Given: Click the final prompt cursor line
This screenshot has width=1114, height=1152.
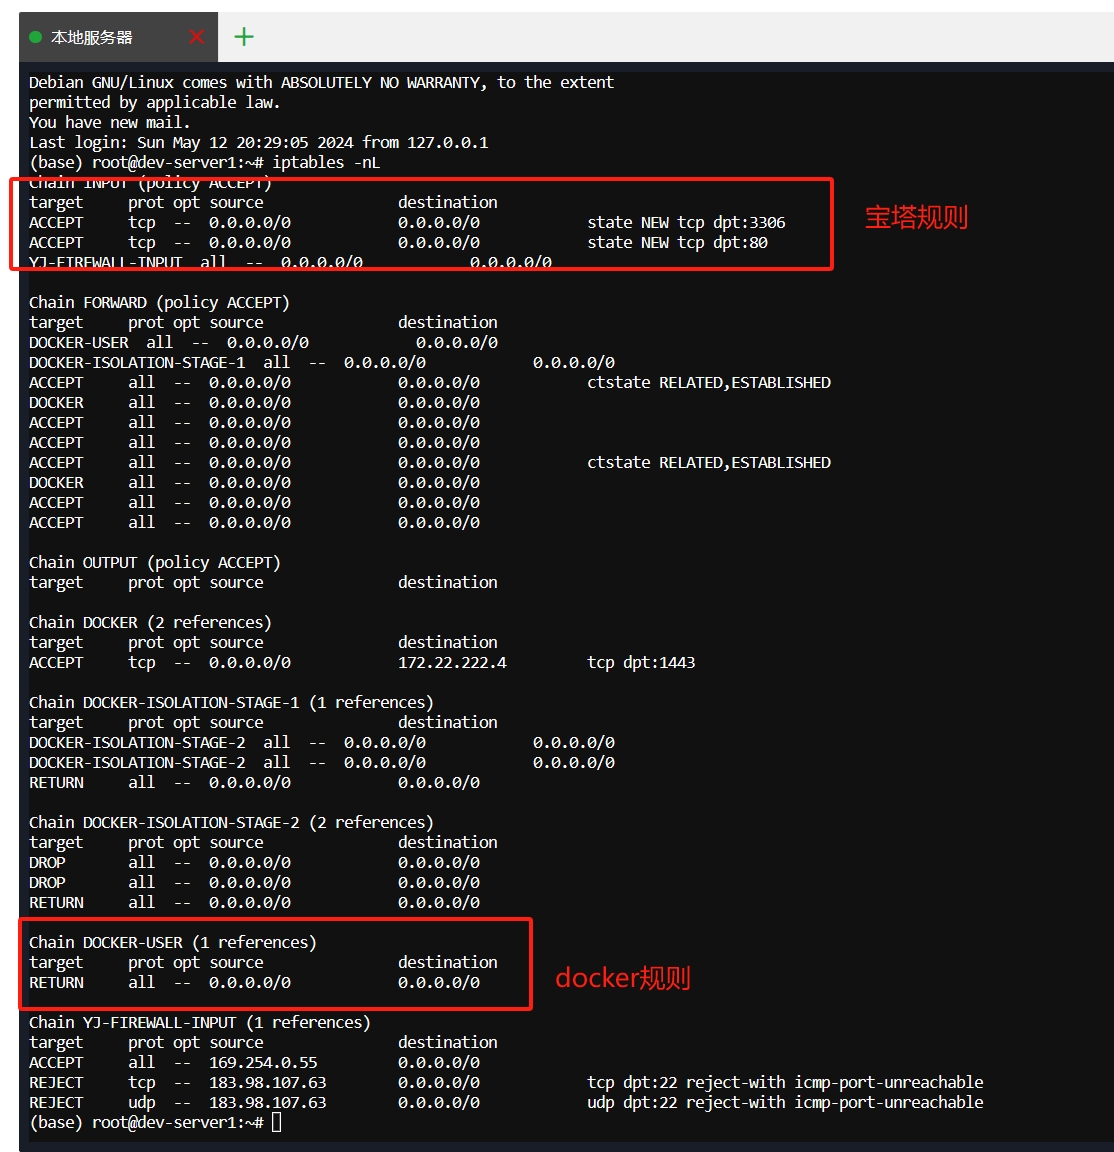Looking at the screenshot, I should point(155,1123).
